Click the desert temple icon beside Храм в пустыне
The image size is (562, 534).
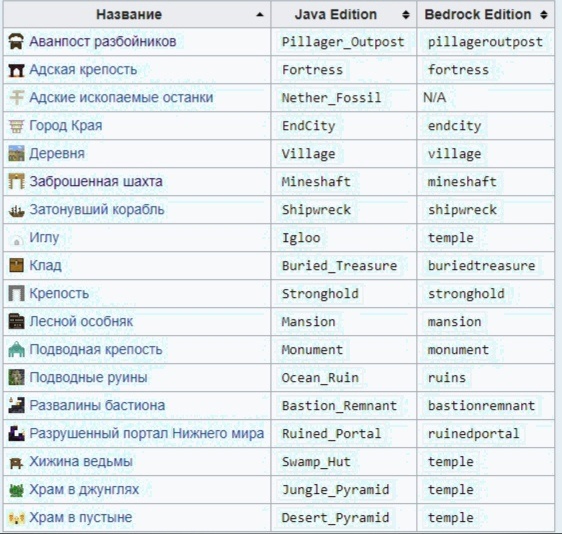click(x=16, y=518)
